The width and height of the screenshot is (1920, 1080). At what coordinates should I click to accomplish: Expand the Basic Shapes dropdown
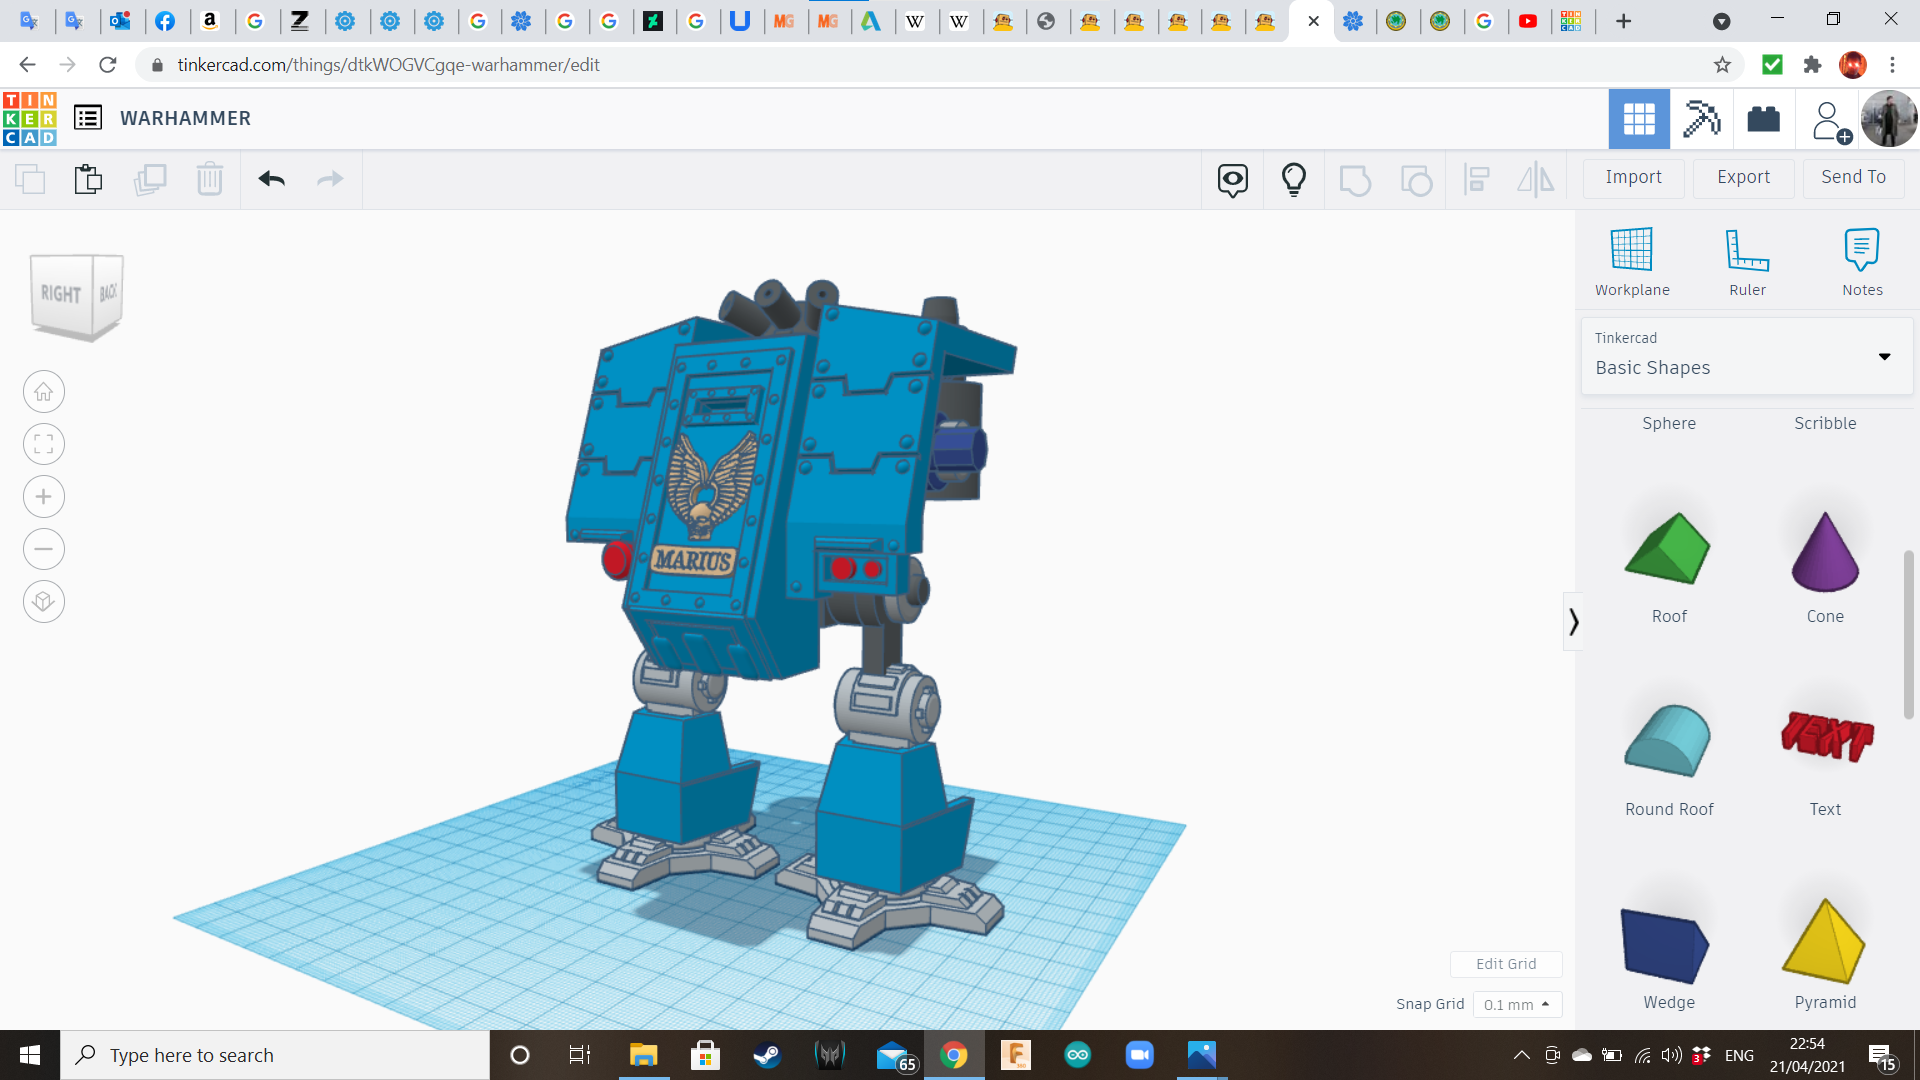point(1884,357)
